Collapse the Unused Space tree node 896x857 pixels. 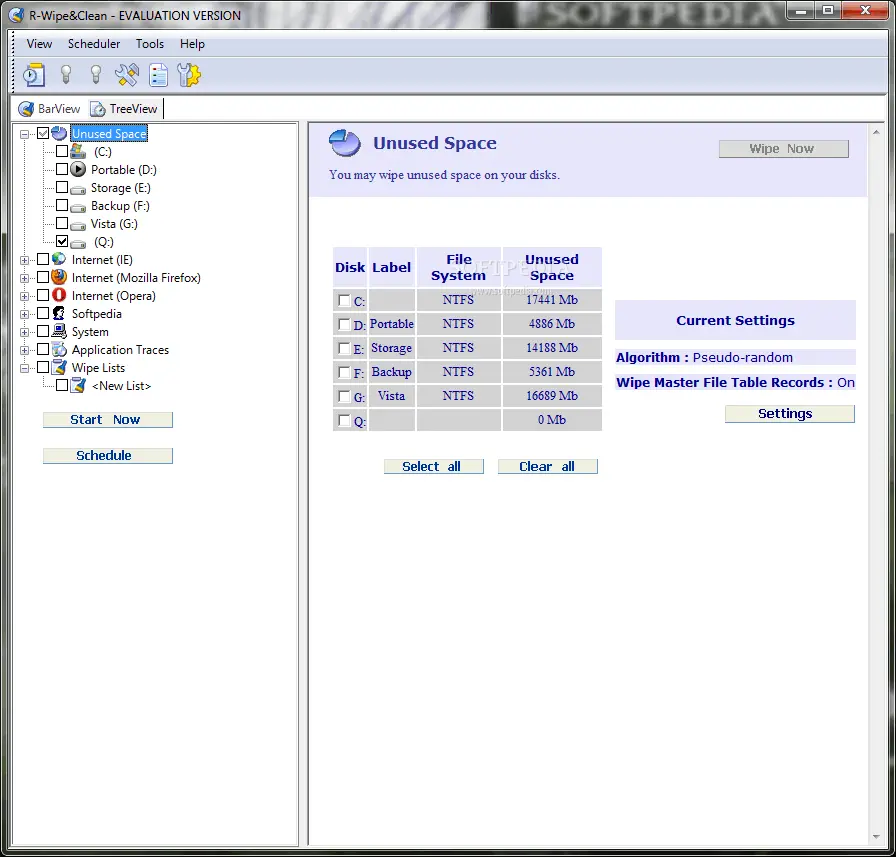[25, 134]
